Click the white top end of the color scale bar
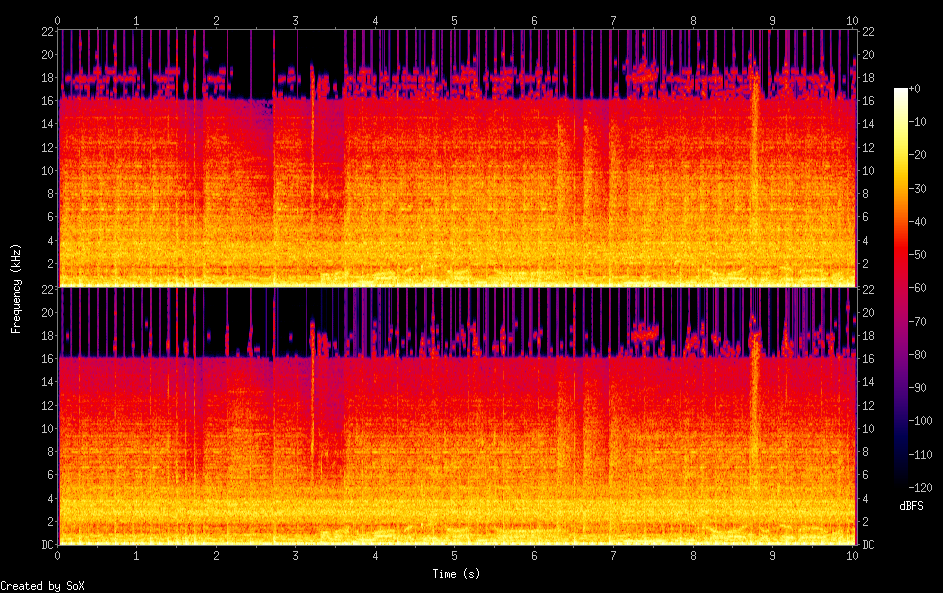 coord(901,92)
